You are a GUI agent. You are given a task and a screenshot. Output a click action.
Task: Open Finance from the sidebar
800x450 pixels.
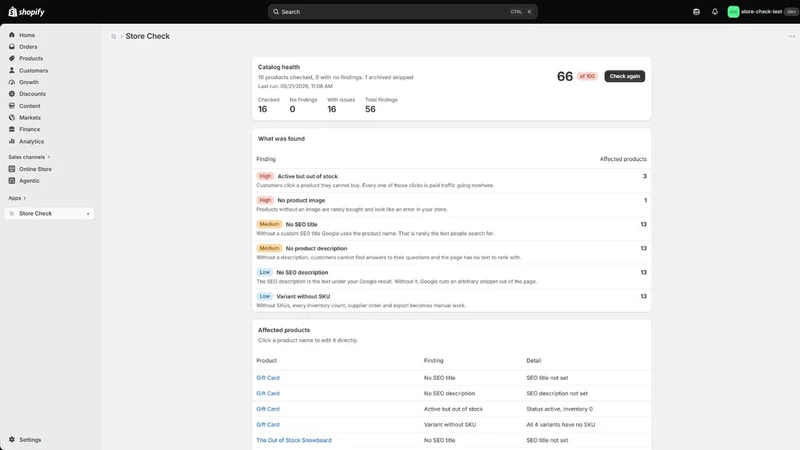(x=30, y=130)
